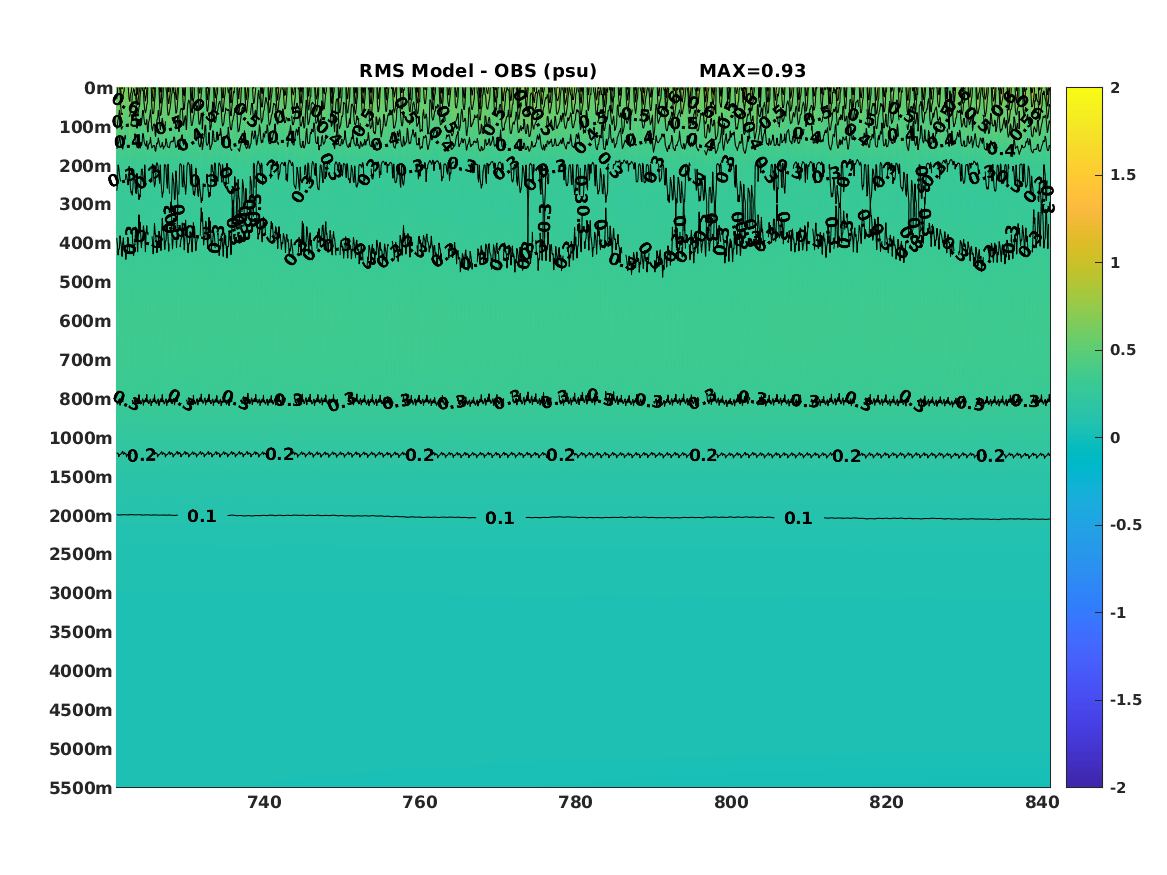
Task: Click the '780' x-axis tick label
Action: click(575, 803)
